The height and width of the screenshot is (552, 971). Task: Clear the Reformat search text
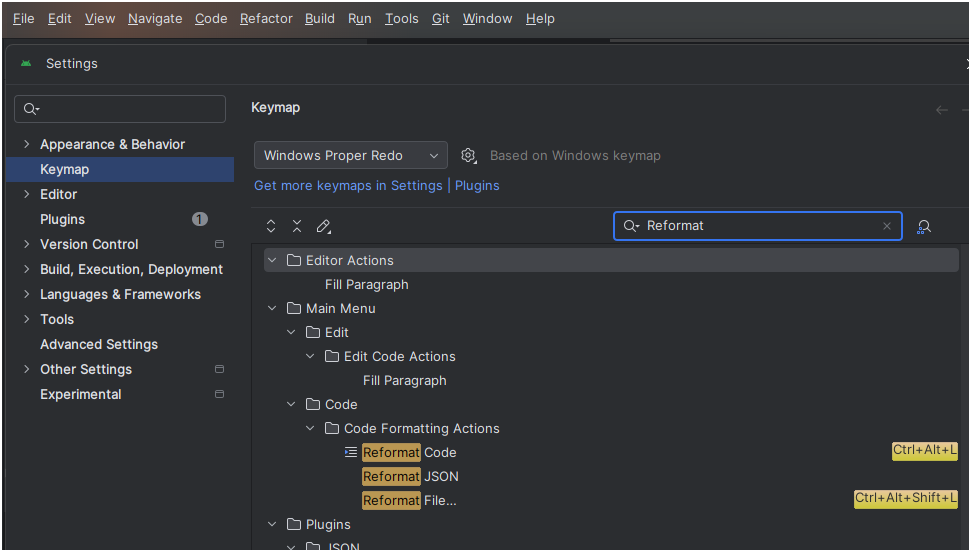(x=886, y=226)
